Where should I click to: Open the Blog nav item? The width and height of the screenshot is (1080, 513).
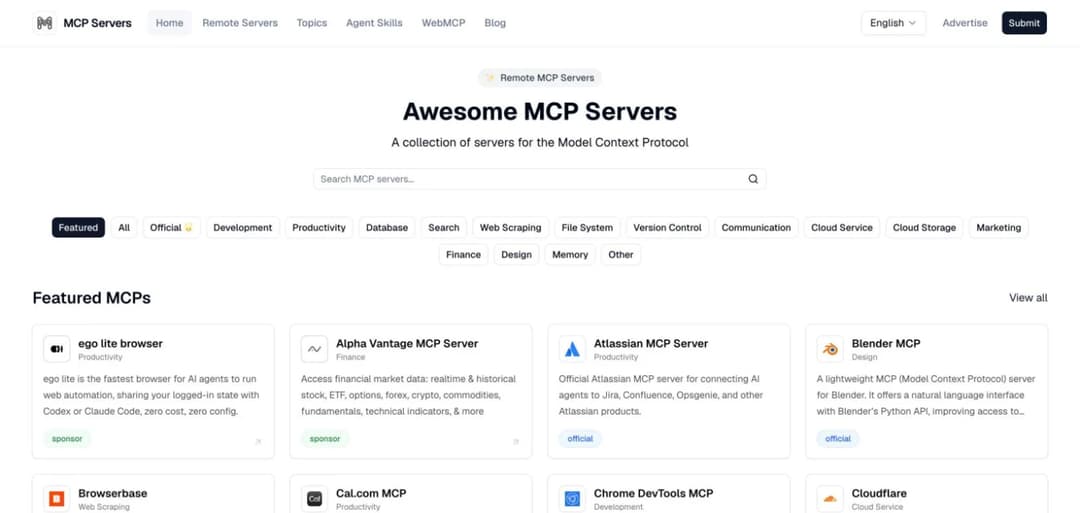tap(495, 23)
